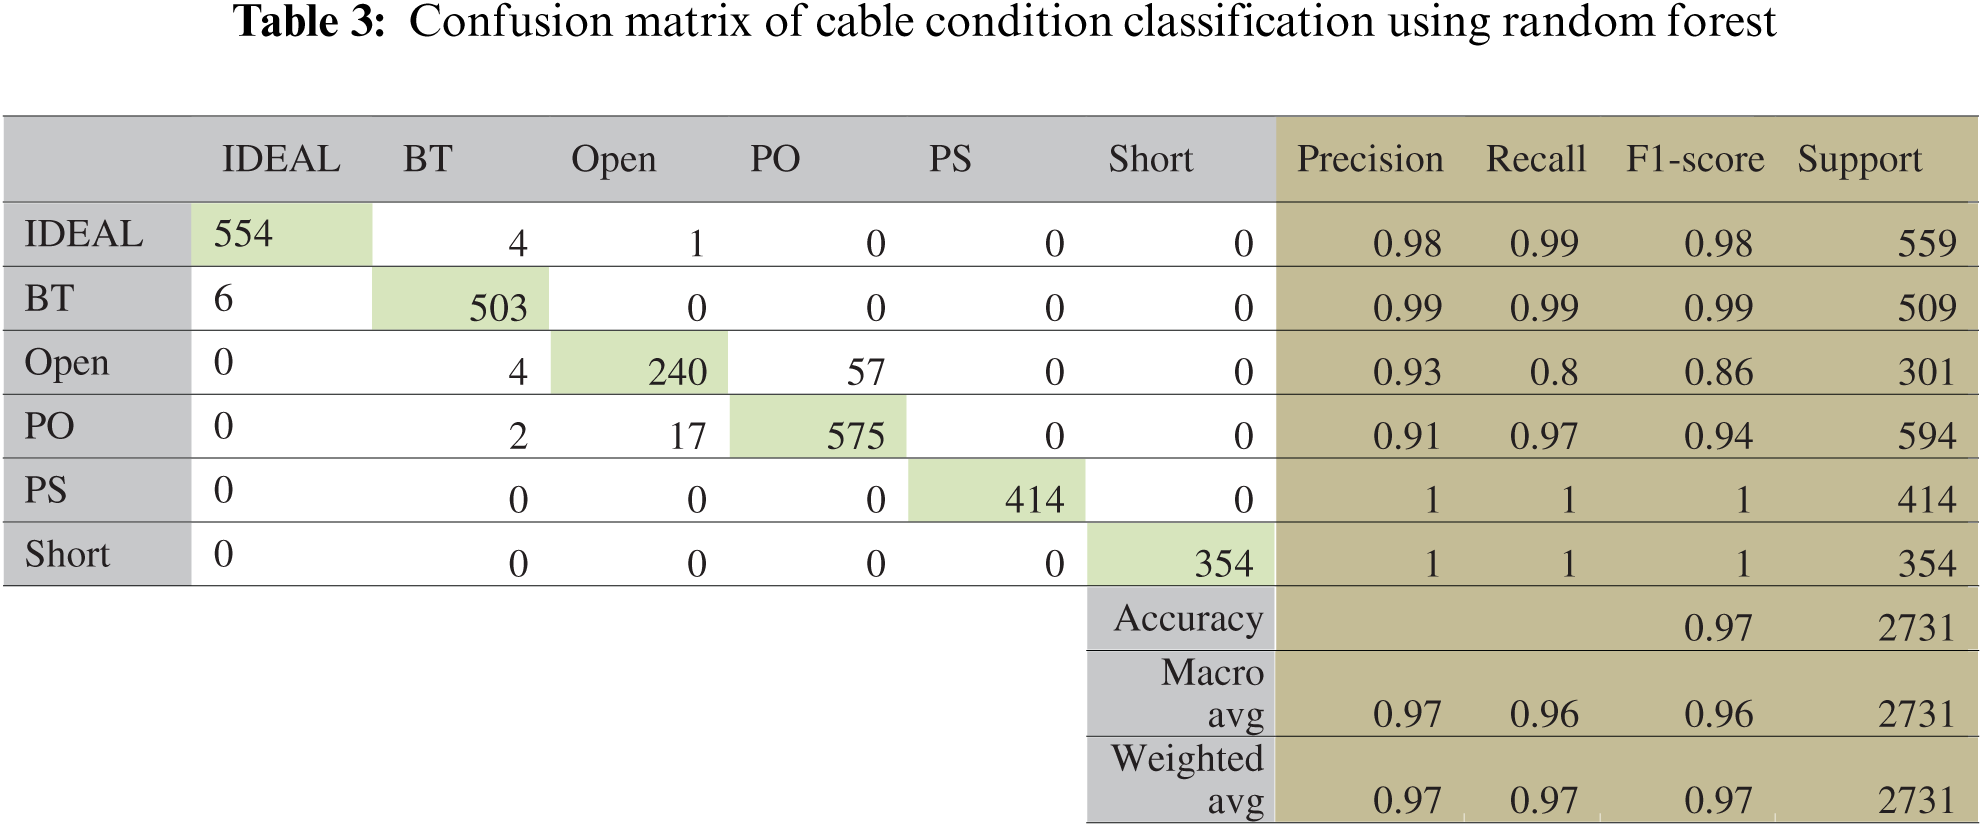Click the "Table 3:" bold caption label
The width and height of the screenshot is (1983, 827).
[309, 22]
